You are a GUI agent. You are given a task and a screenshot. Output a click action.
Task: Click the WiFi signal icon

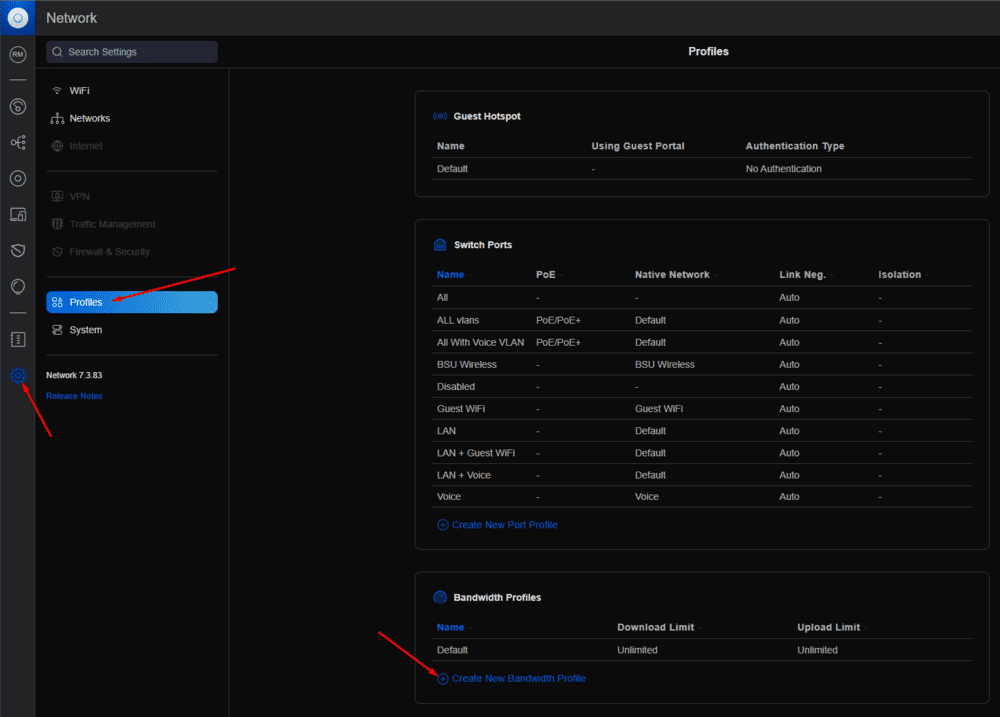point(57,91)
